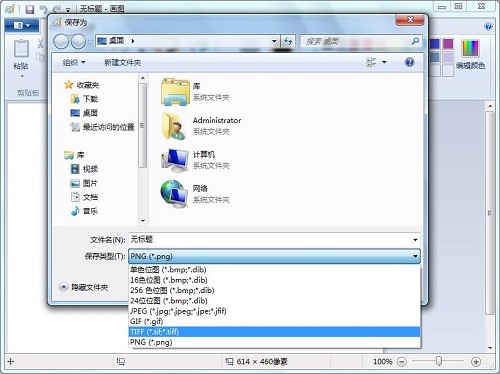Open the quick access toolbar customize arrow
The height and width of the screenshot is (374, 500).
[68, 10]
